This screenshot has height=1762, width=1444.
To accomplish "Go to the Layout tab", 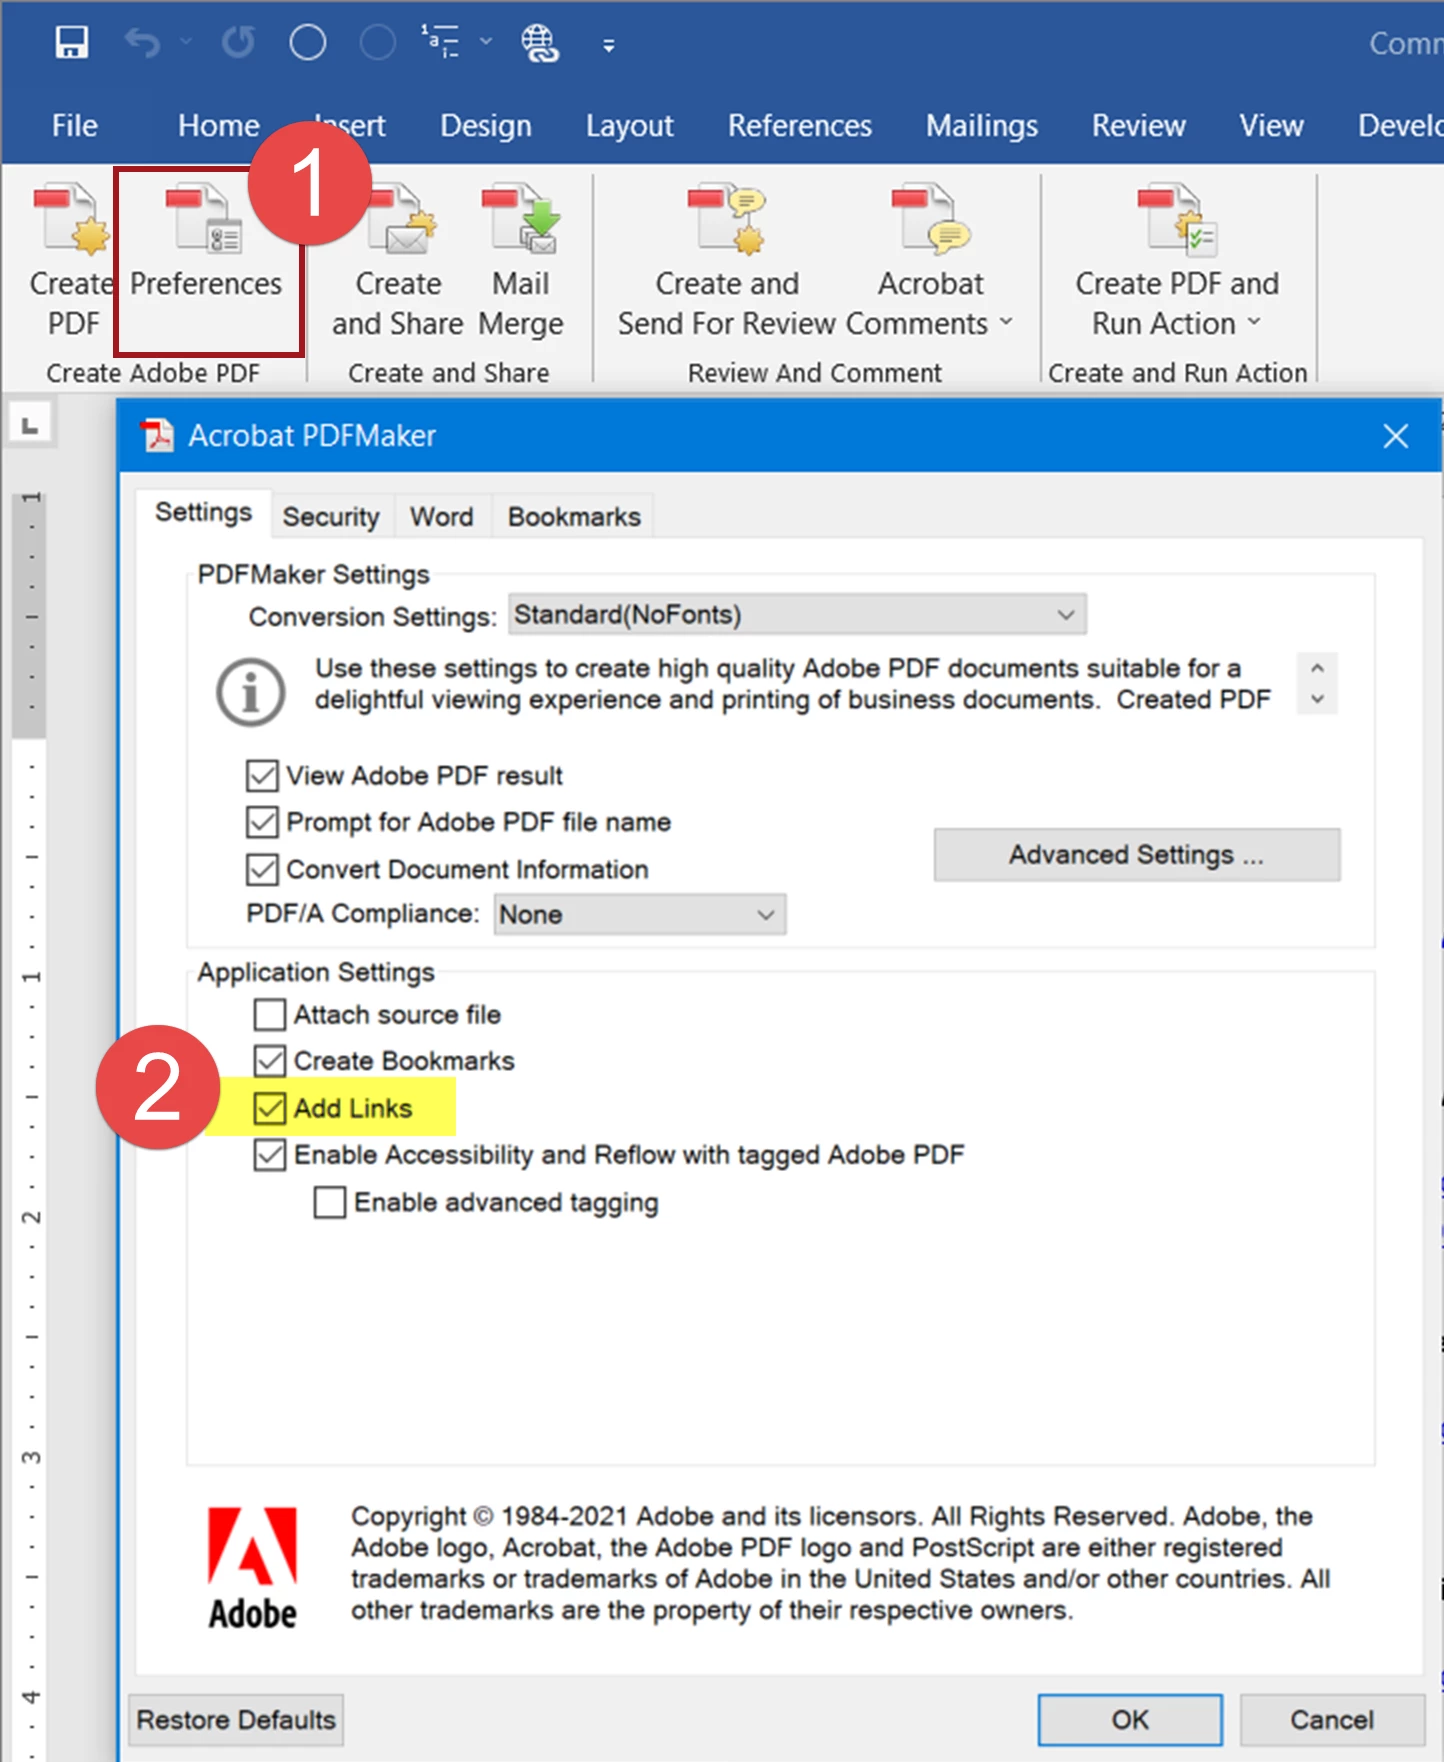I will pos(630,126).
